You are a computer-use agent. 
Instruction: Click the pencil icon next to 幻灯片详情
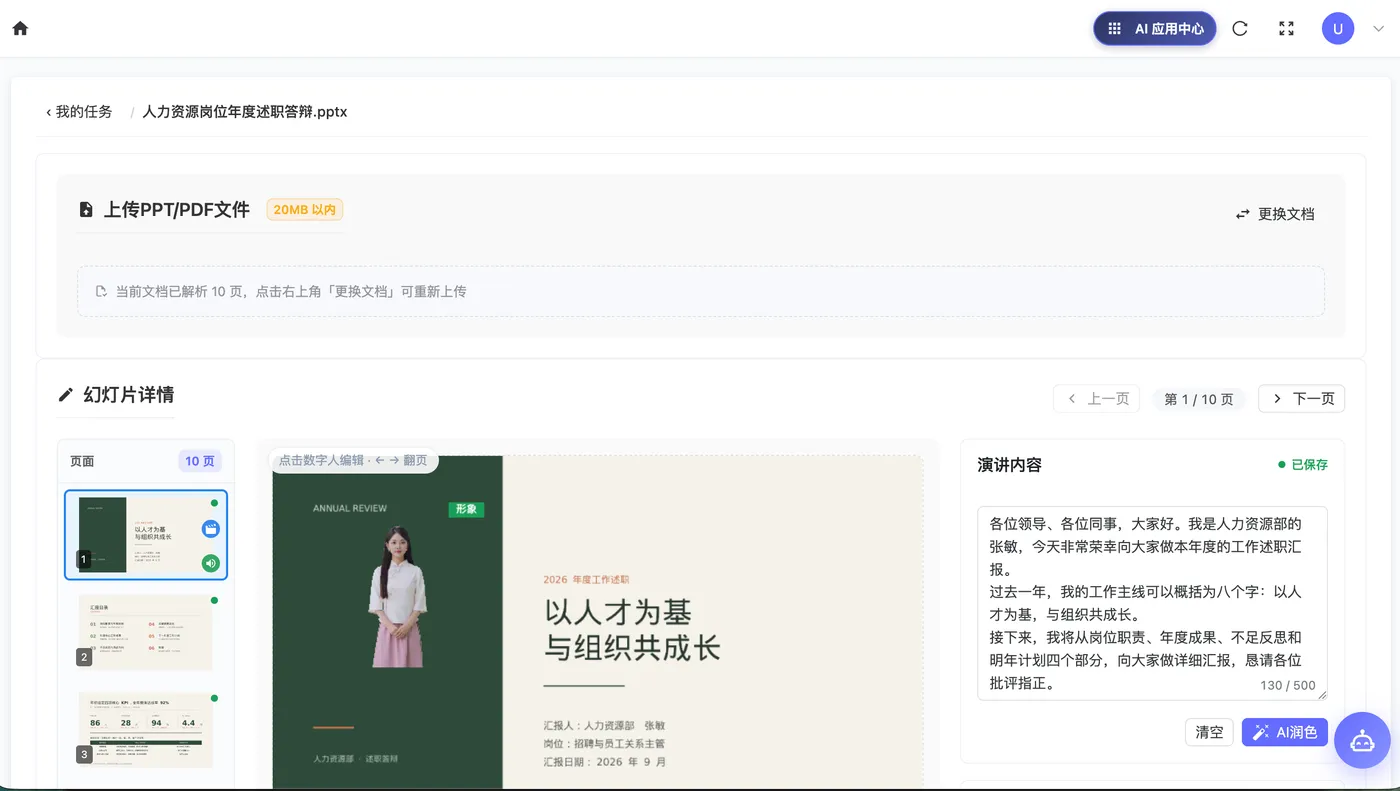(66, 394)
